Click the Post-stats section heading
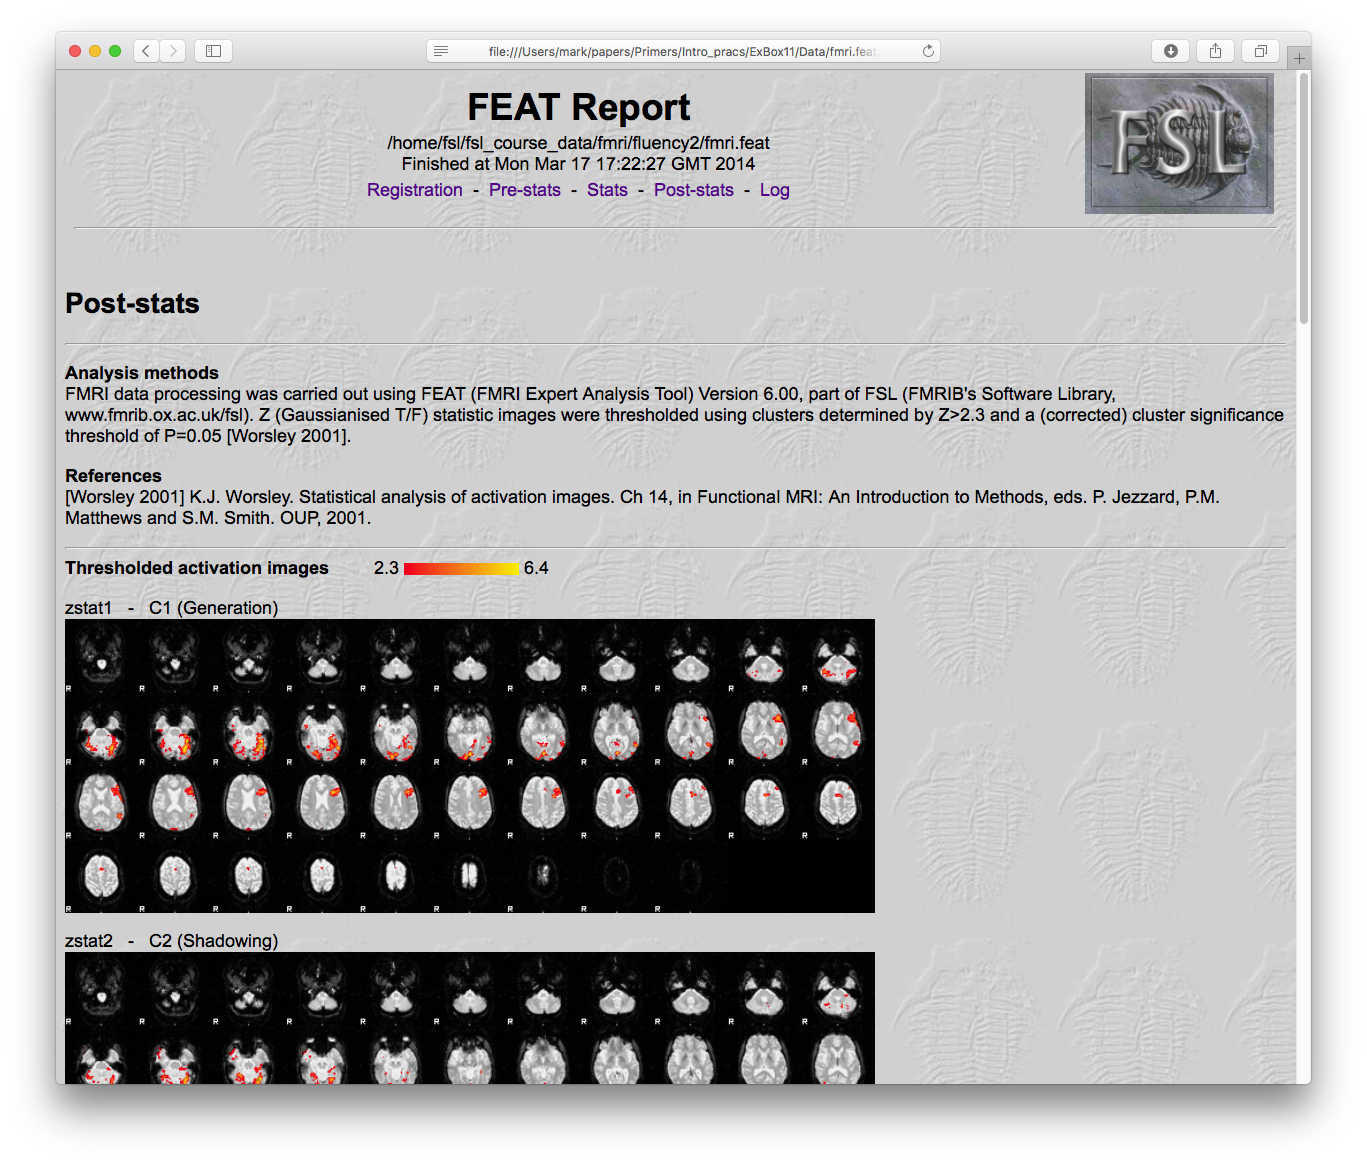This screenshot has width=1367, height=1164. (x=132, y=304)
